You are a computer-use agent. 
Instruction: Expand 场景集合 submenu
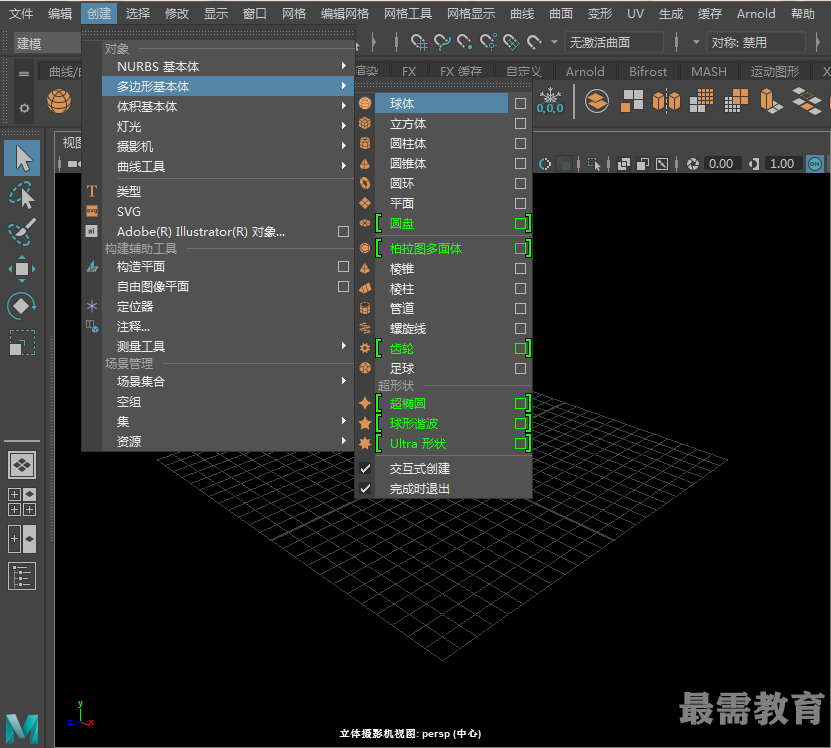227,381
